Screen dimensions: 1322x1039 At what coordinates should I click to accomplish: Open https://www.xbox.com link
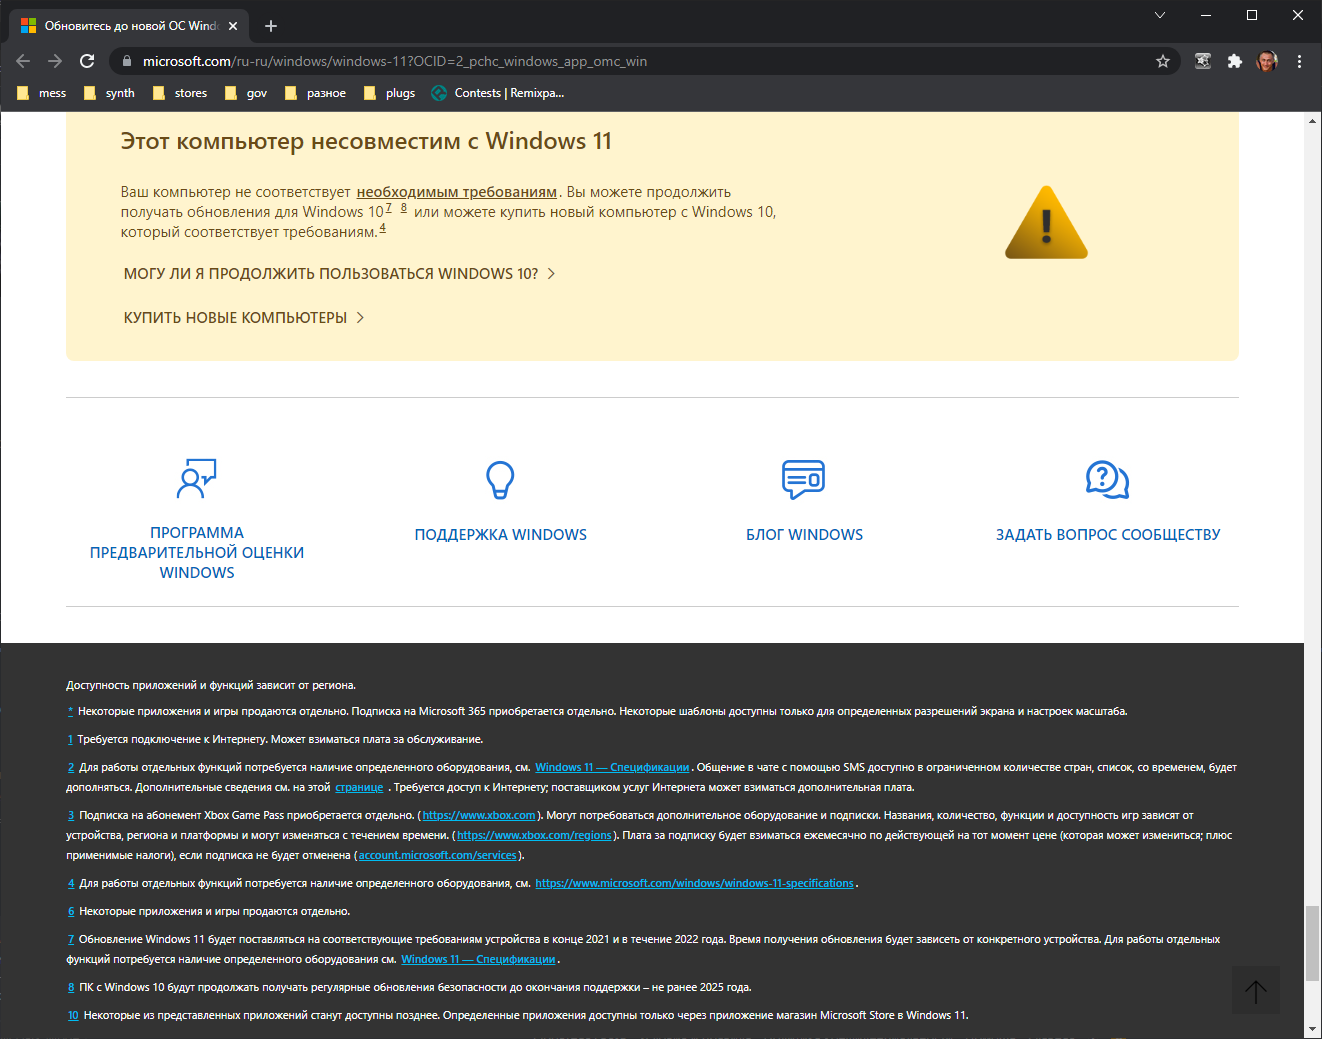point(479,816)
